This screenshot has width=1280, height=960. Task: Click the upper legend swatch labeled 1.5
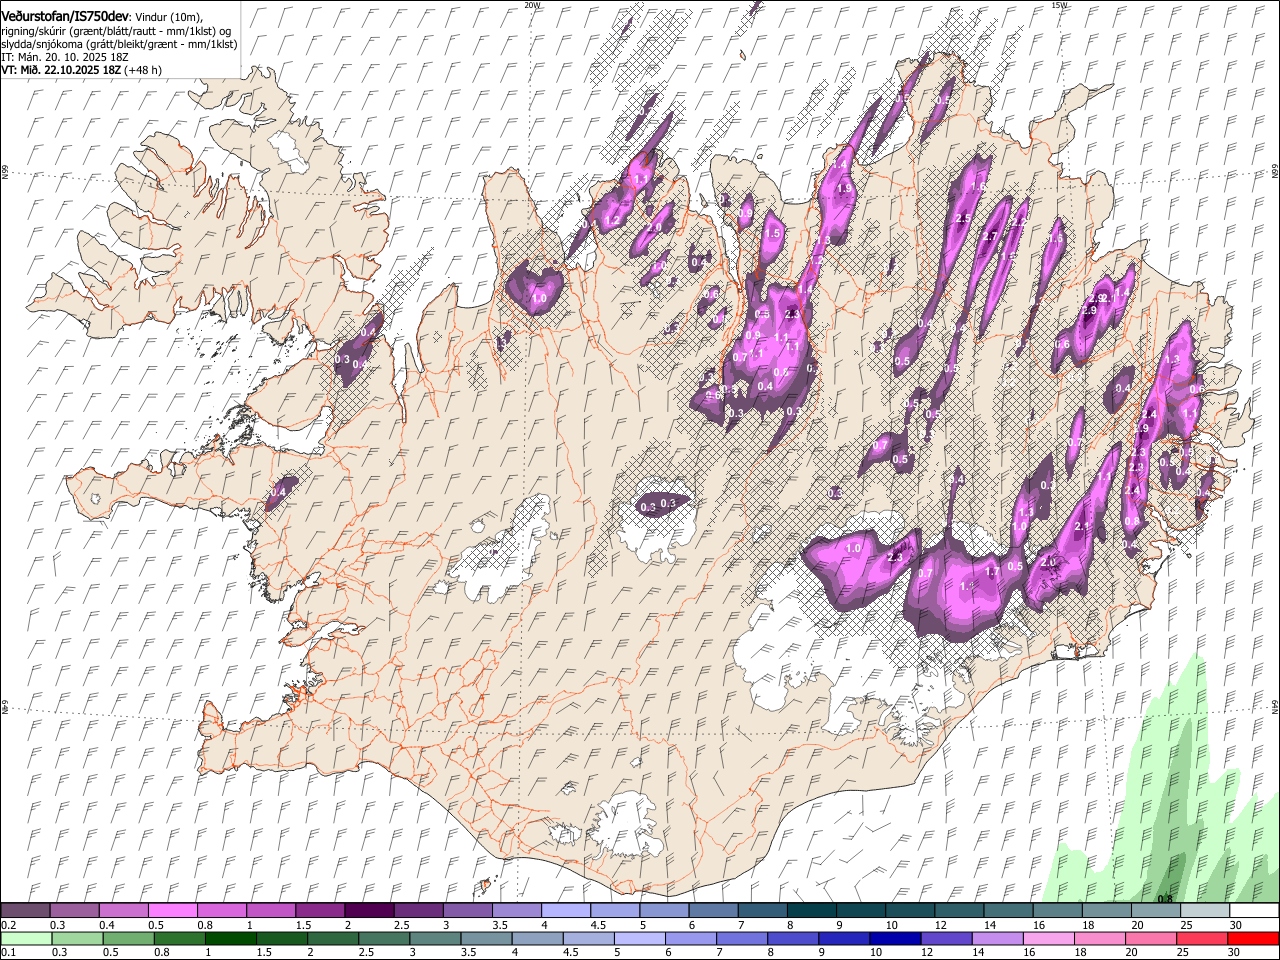pyautogui.click(x=319, y=911)
